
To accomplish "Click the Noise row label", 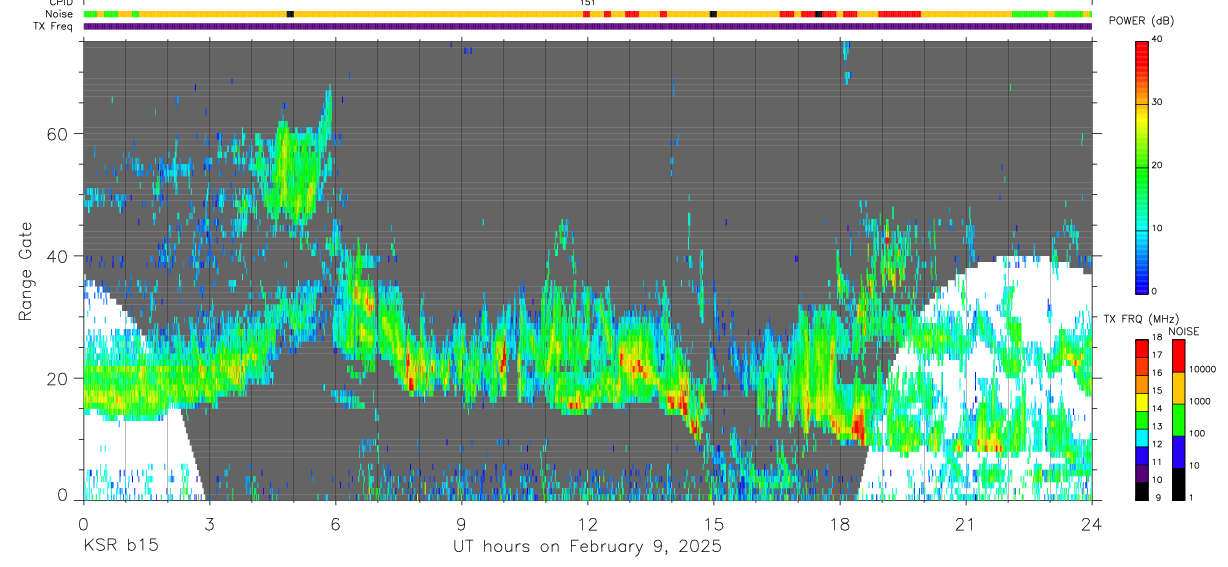I will point(60,14).
